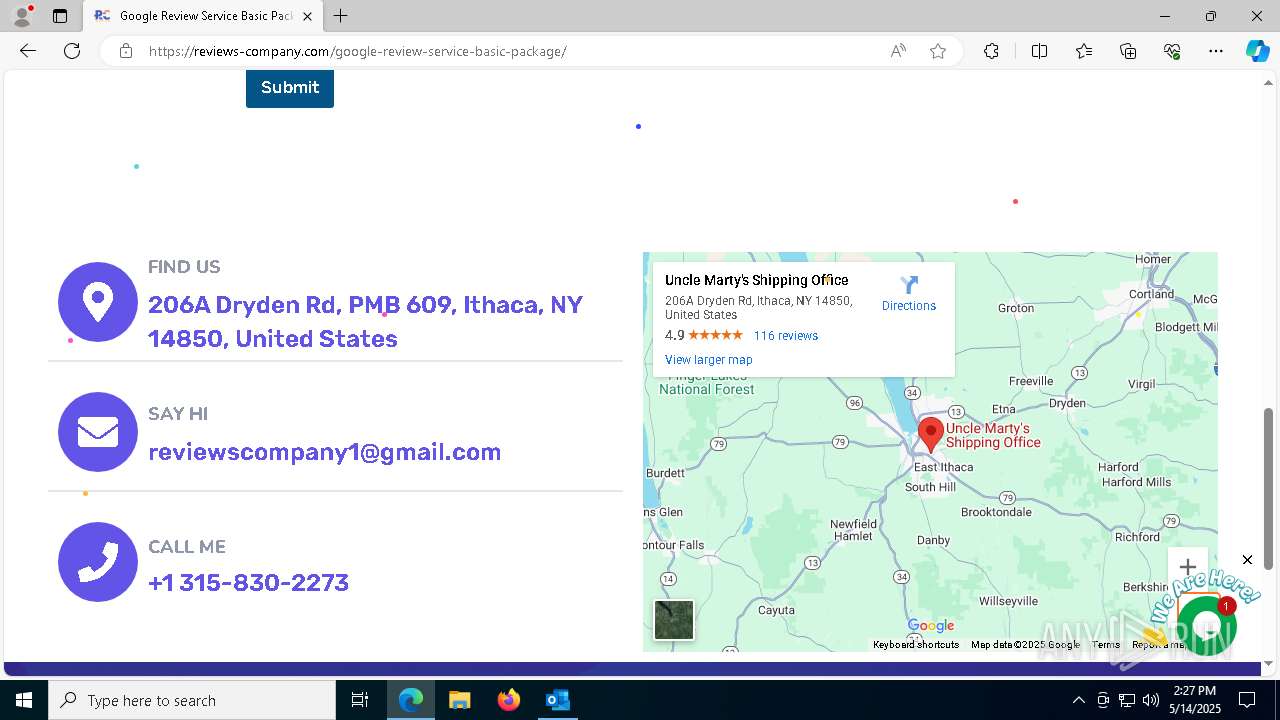Open the browser Extensions icon

point(991,51)
